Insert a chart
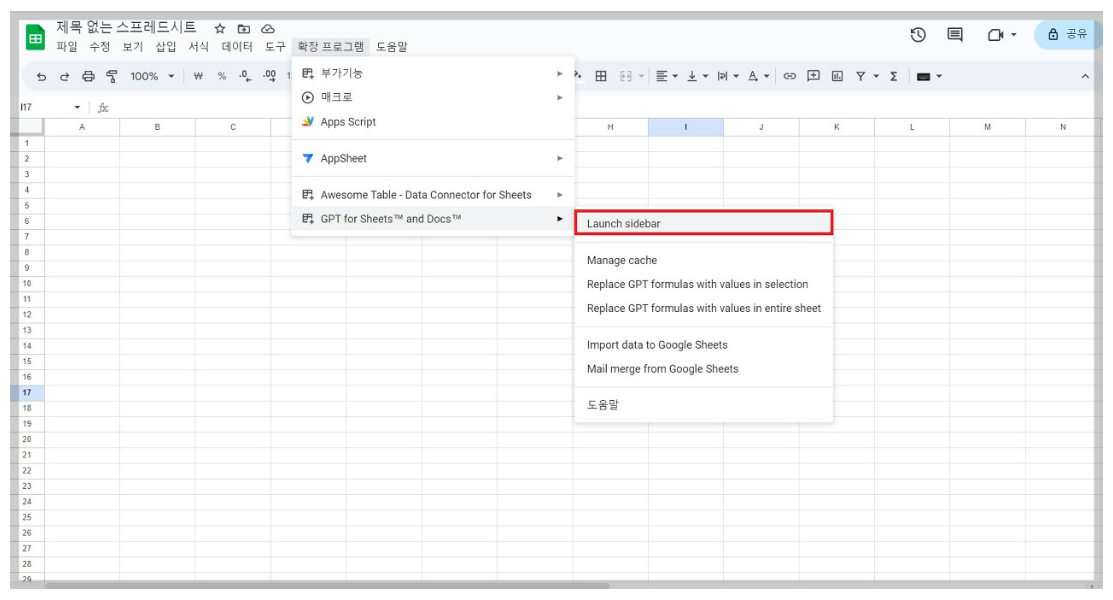Screen dimensions: 1113x600 pyautogui.click(x=838, y=76)
